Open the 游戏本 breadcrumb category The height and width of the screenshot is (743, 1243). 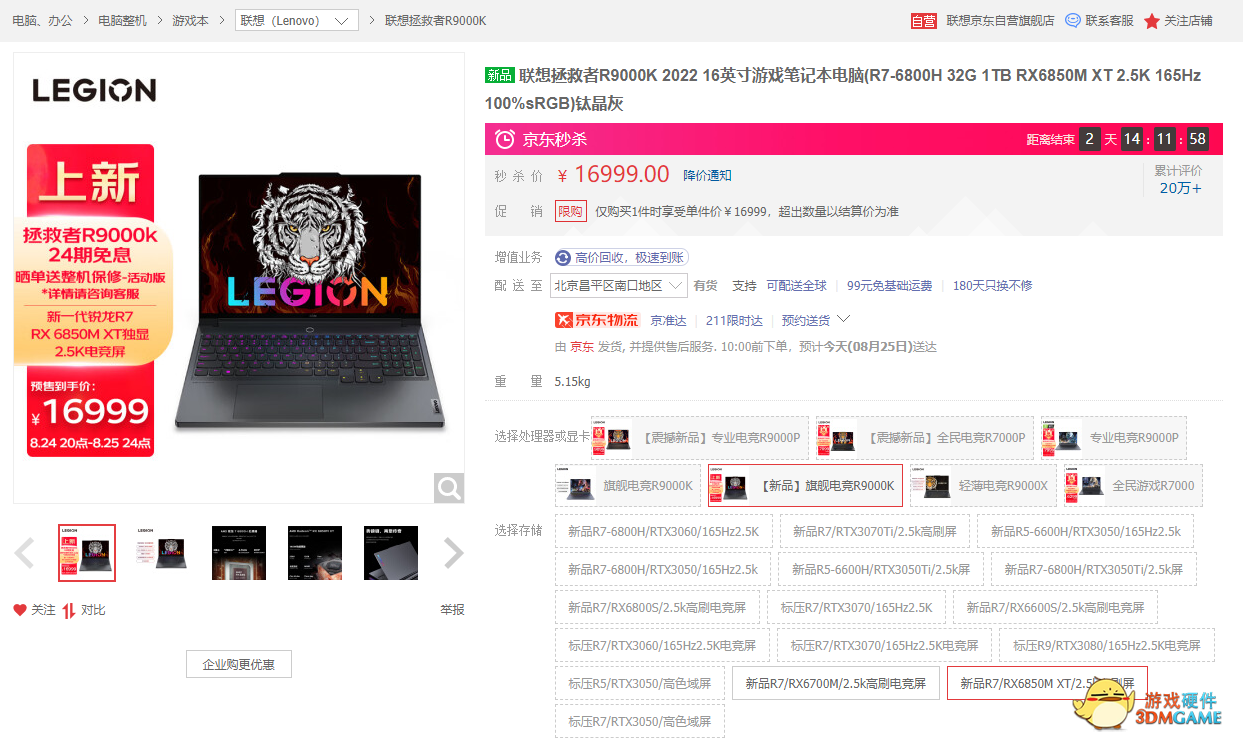tap(190, 20)
